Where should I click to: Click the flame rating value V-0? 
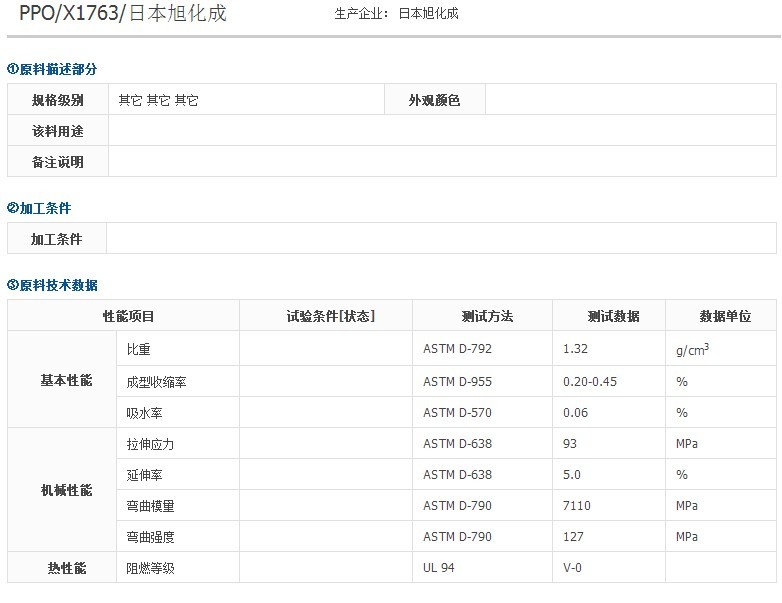click(x=573, y=567)
